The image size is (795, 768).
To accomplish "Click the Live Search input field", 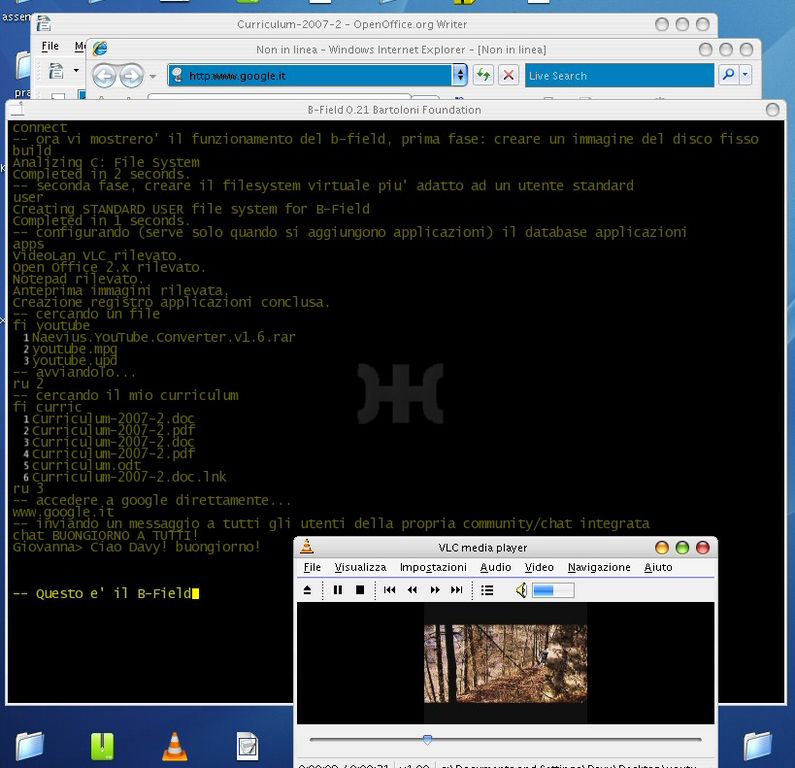I will point(618,75).
